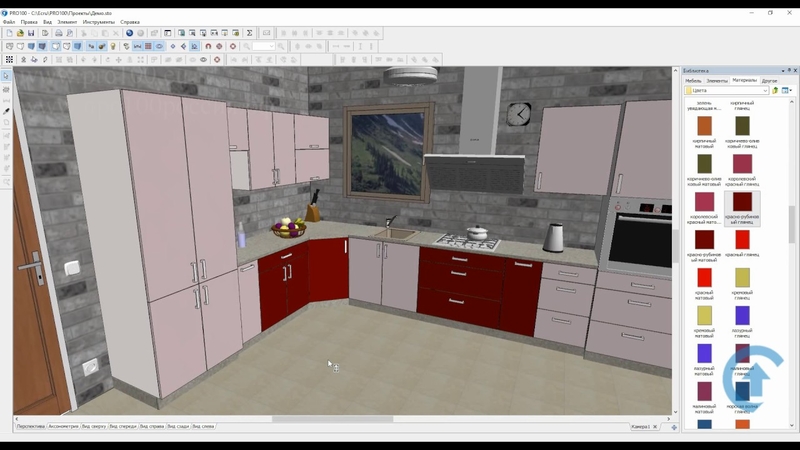Click the Save diskette icon
This screenshot has width=800, height=450.
tap(33, 32)
